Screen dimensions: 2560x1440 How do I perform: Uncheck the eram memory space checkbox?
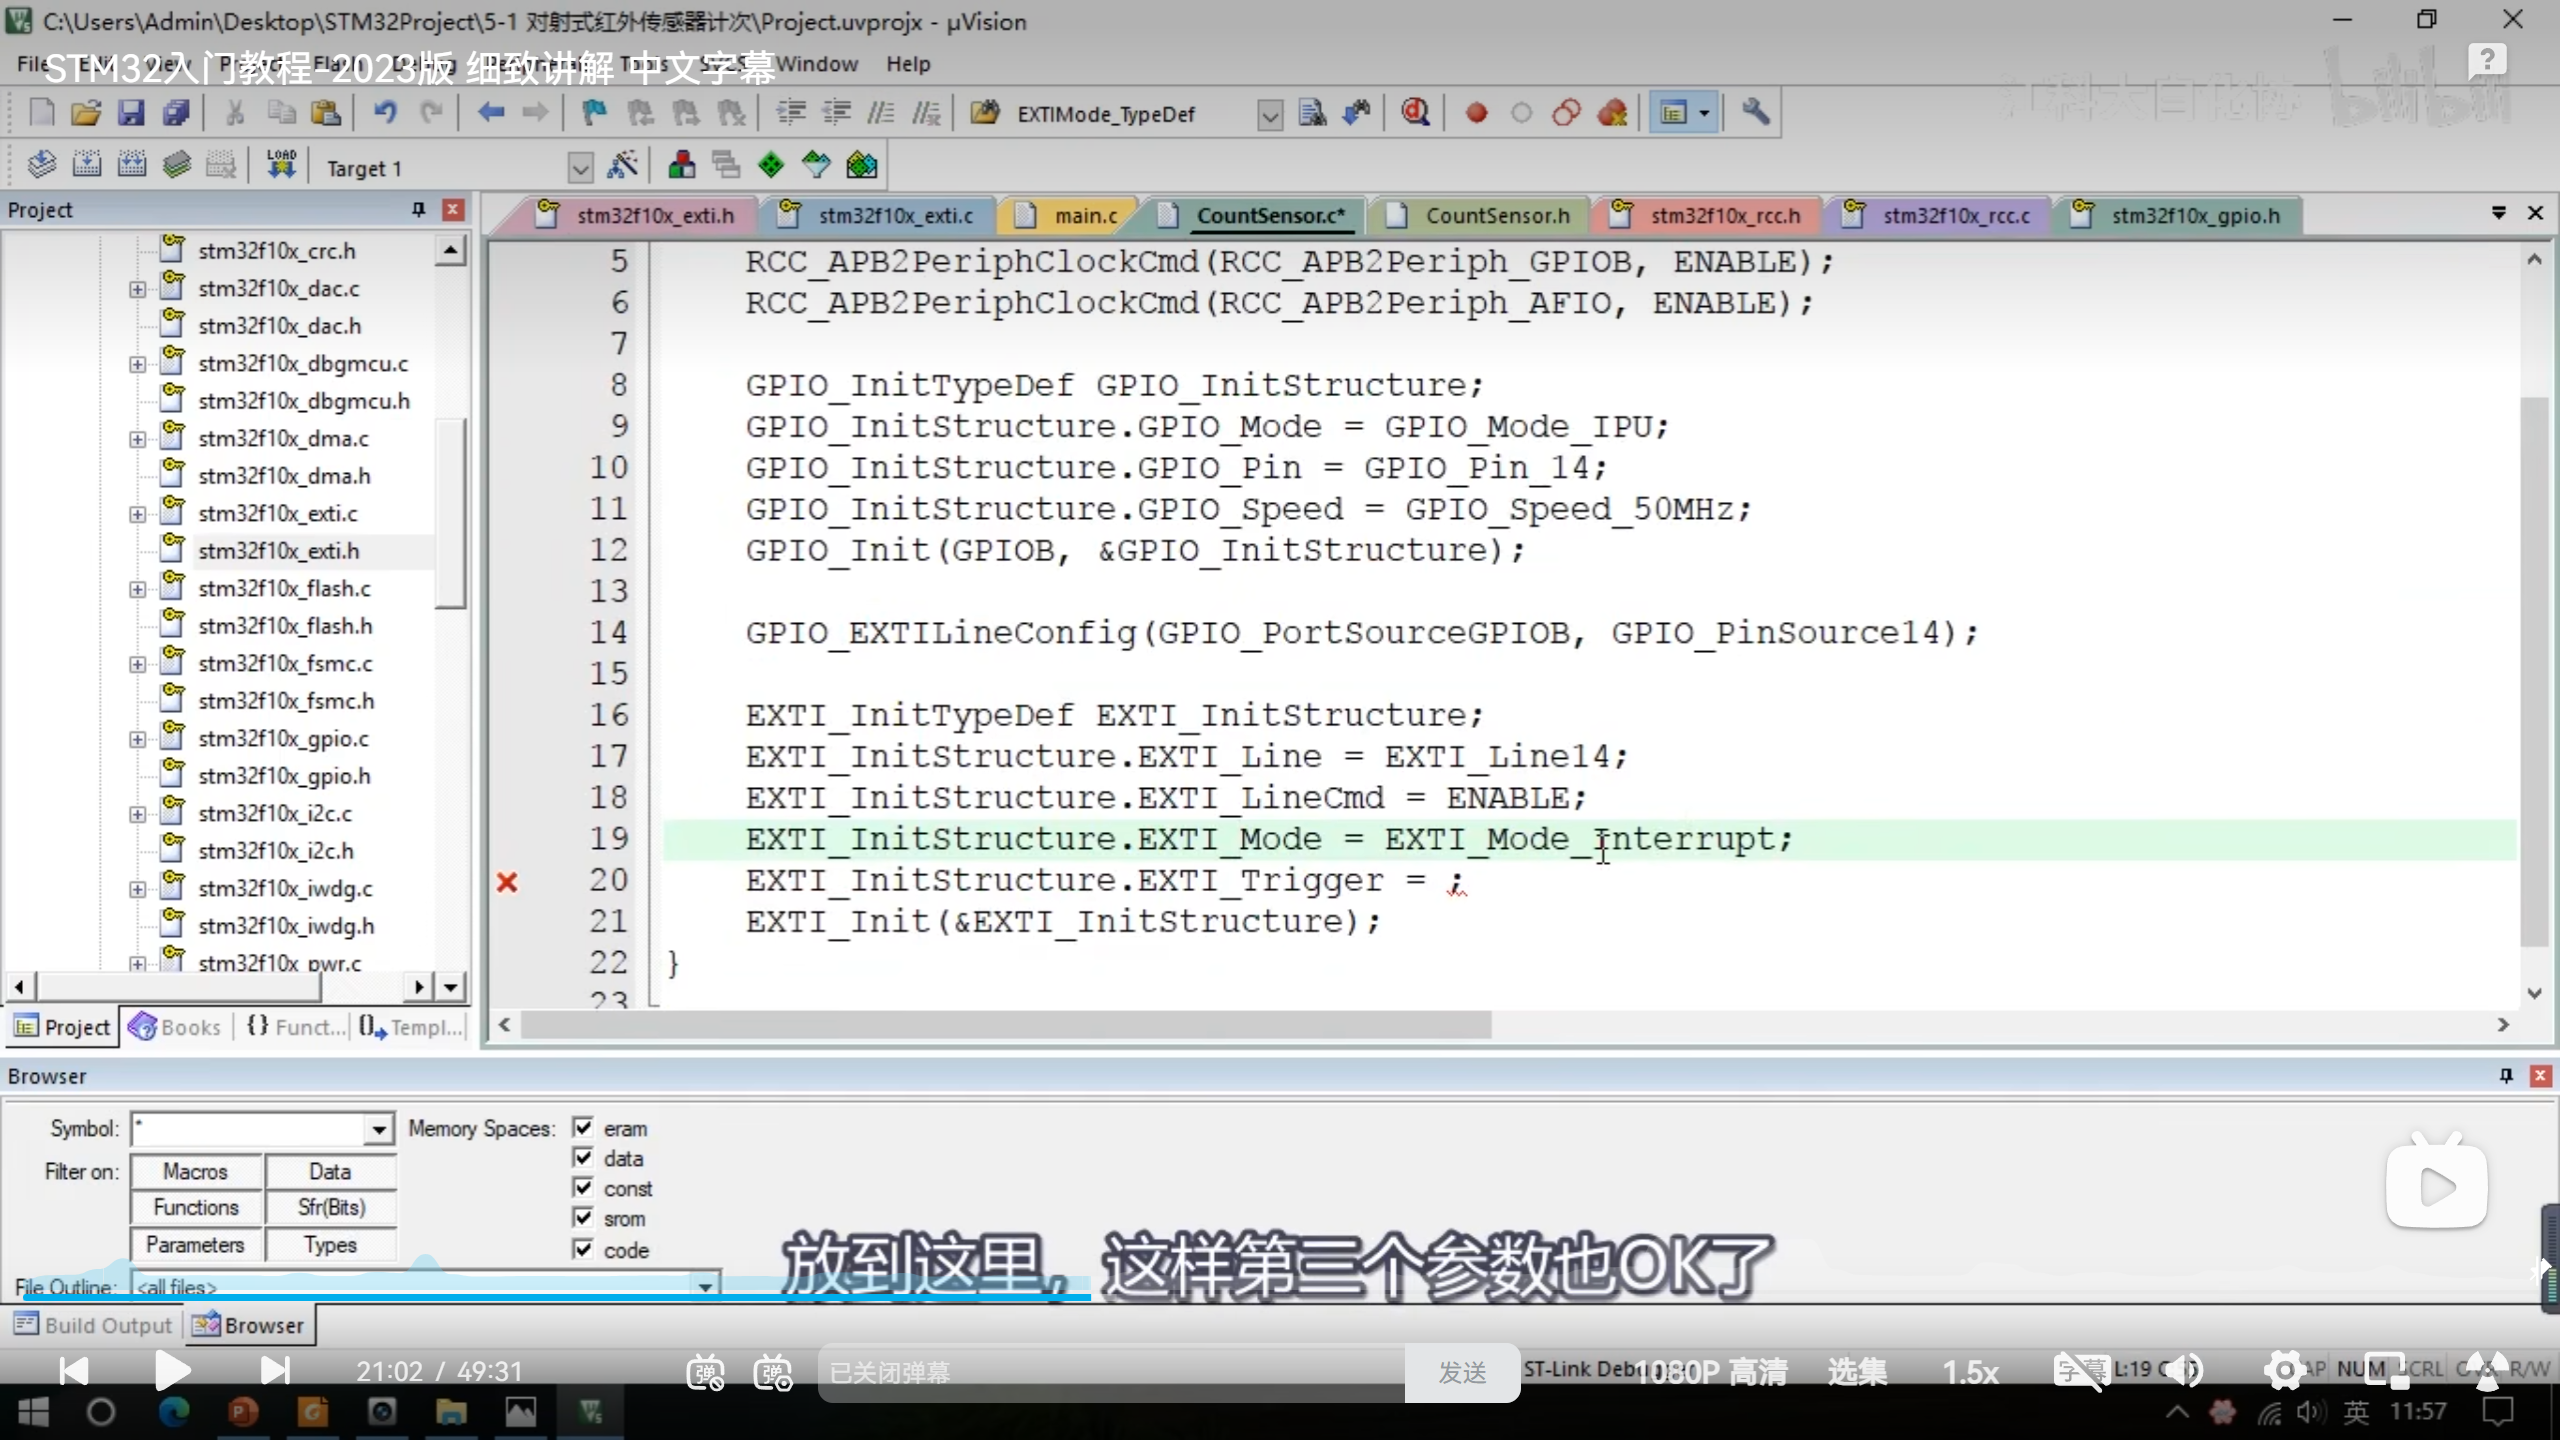(583, 1128)
